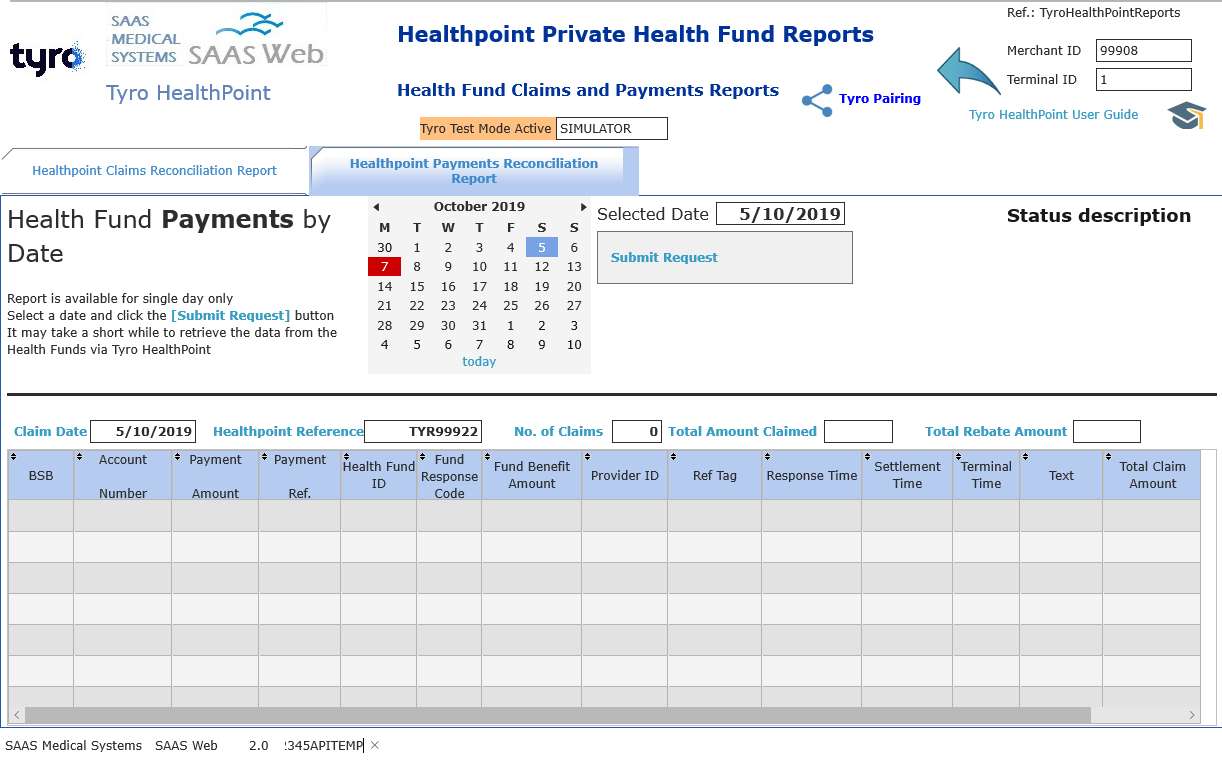Click the SIMULATOR test mode field
1222x763 pixels.
tap(611, 129)
